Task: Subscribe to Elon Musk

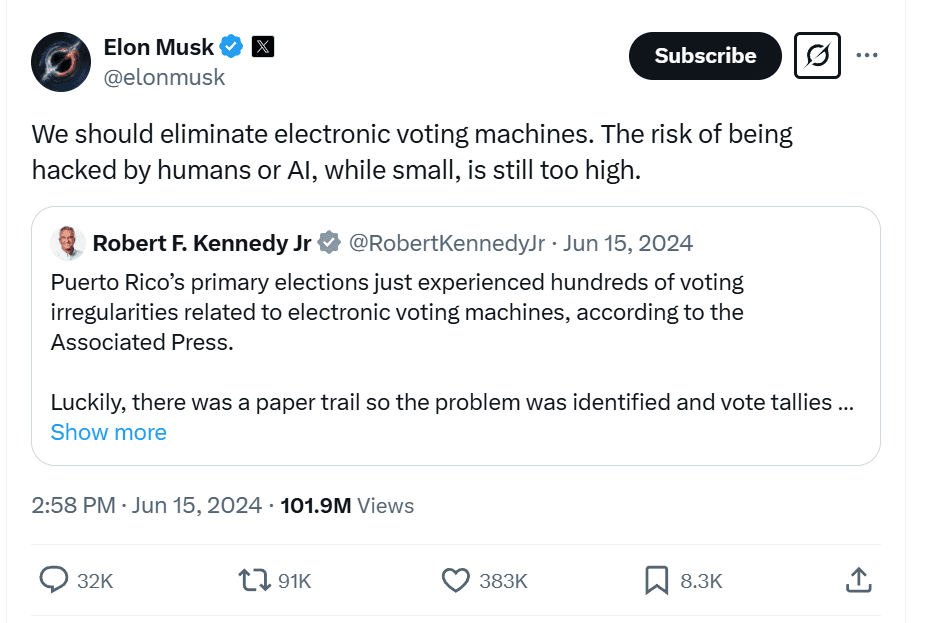Action: coord(705,56)
